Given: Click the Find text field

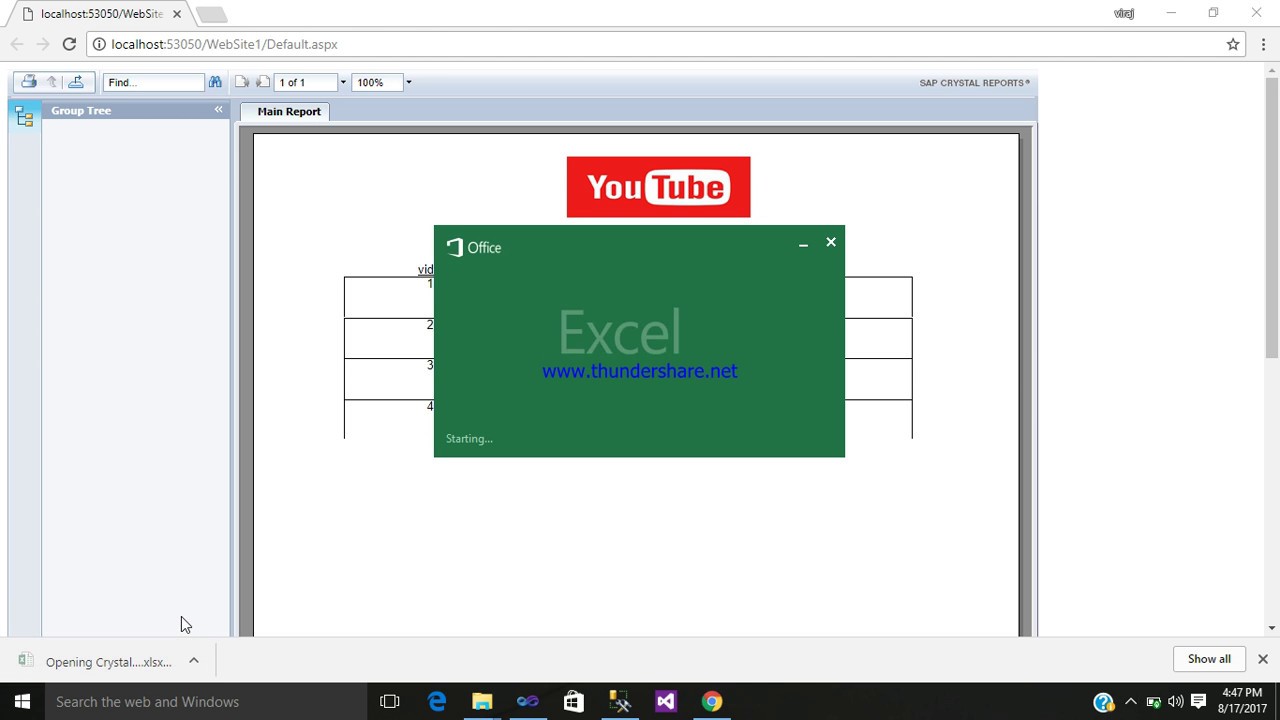Looking at the screenshot, I should coord(154,82).
